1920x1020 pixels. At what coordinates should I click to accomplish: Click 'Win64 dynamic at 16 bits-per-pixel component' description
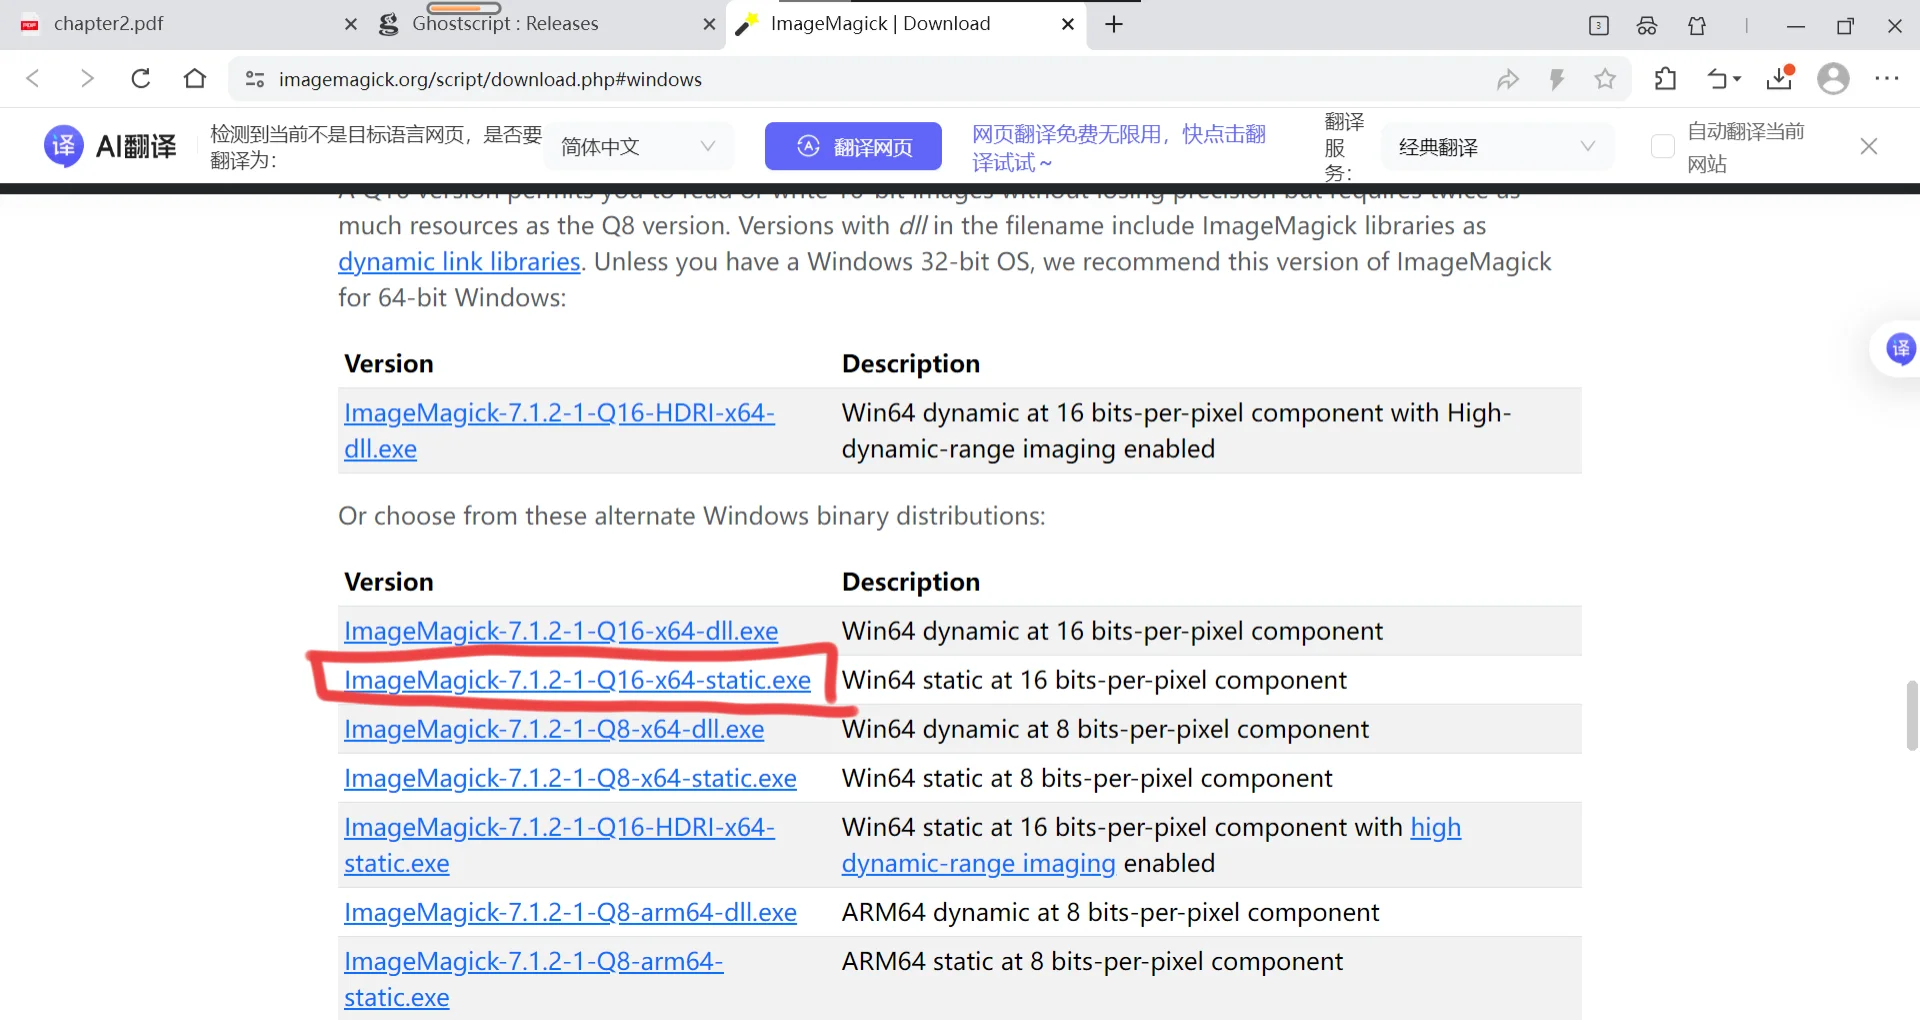pos(1112,631)
